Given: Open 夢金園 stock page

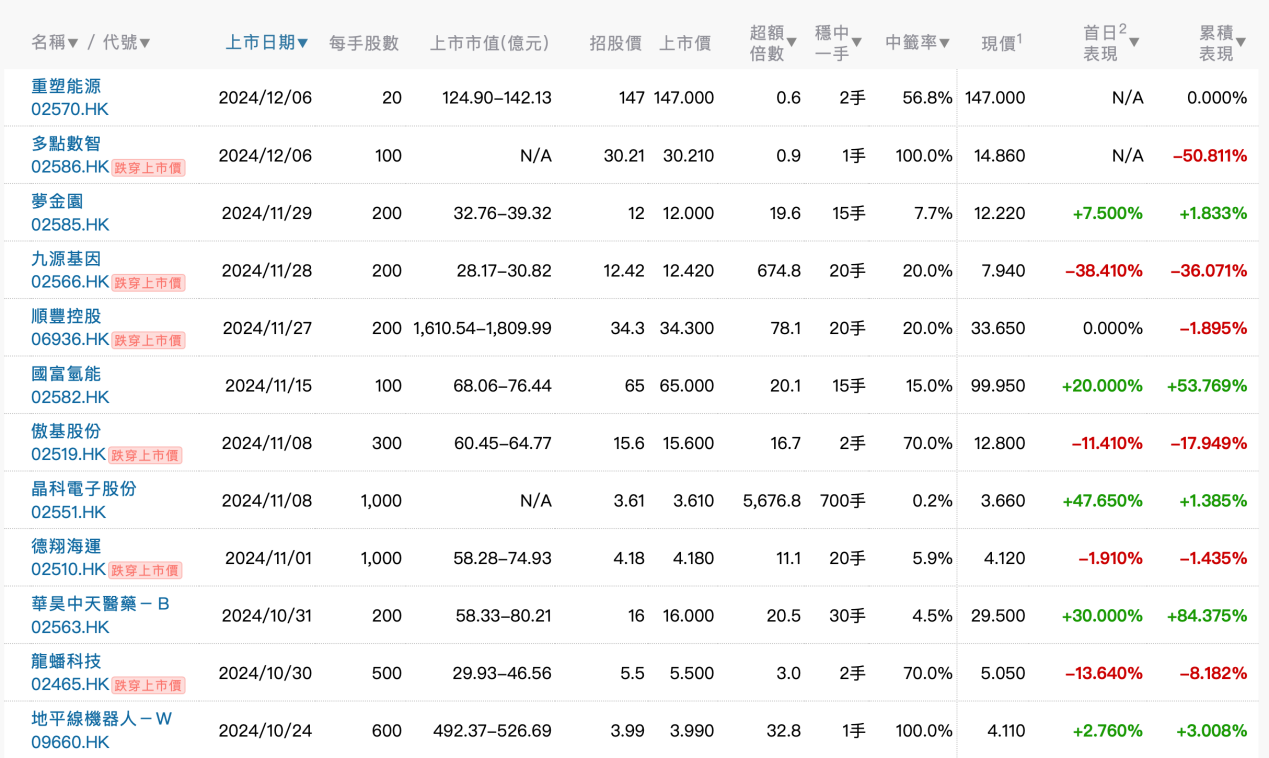Looking at the screenshot, I should (x=58, y=202).
